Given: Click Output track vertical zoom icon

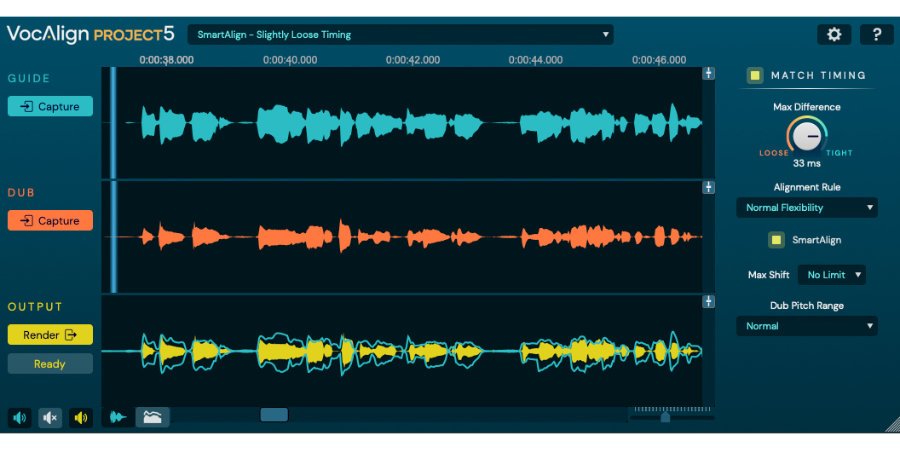Looking at the screenshot, I should tap(709, 301).
